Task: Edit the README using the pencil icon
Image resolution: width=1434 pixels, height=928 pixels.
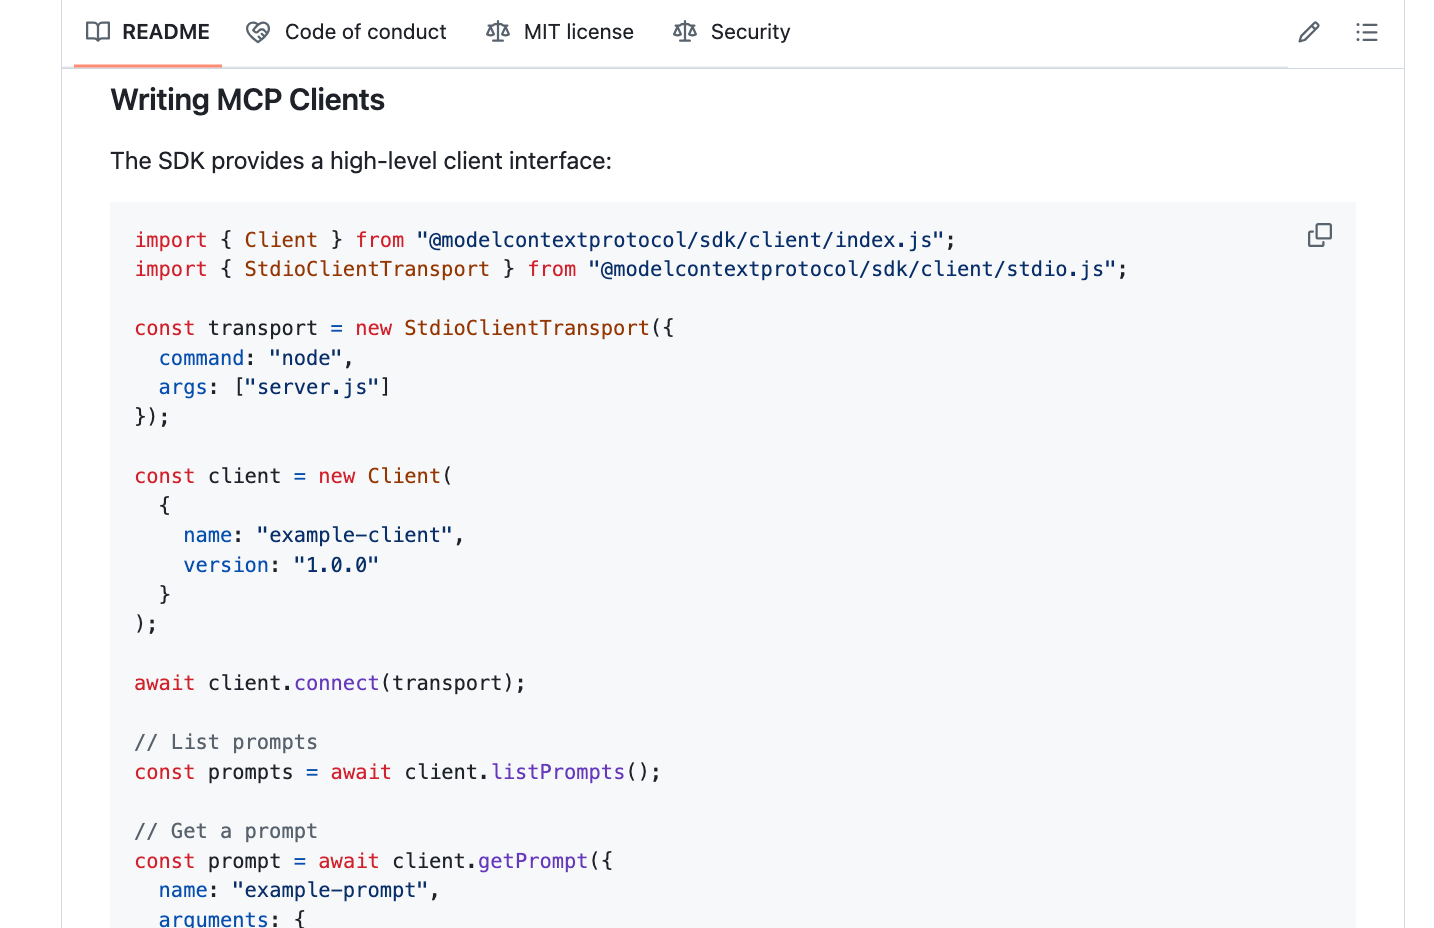Action: point(1309,32)
